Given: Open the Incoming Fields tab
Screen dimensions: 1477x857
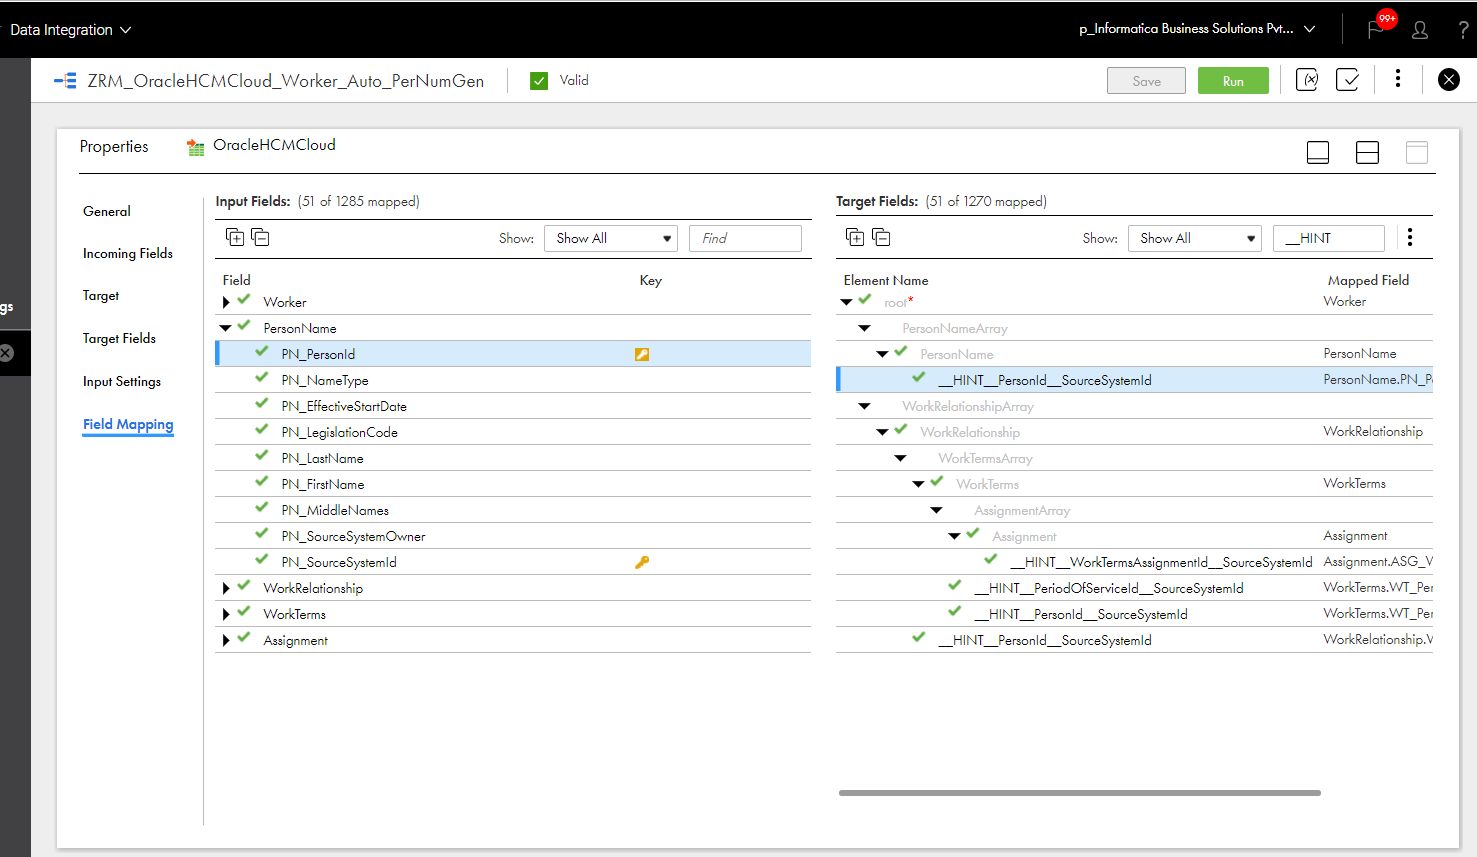Looking at the screenshot, I should (x=128, y=253).
